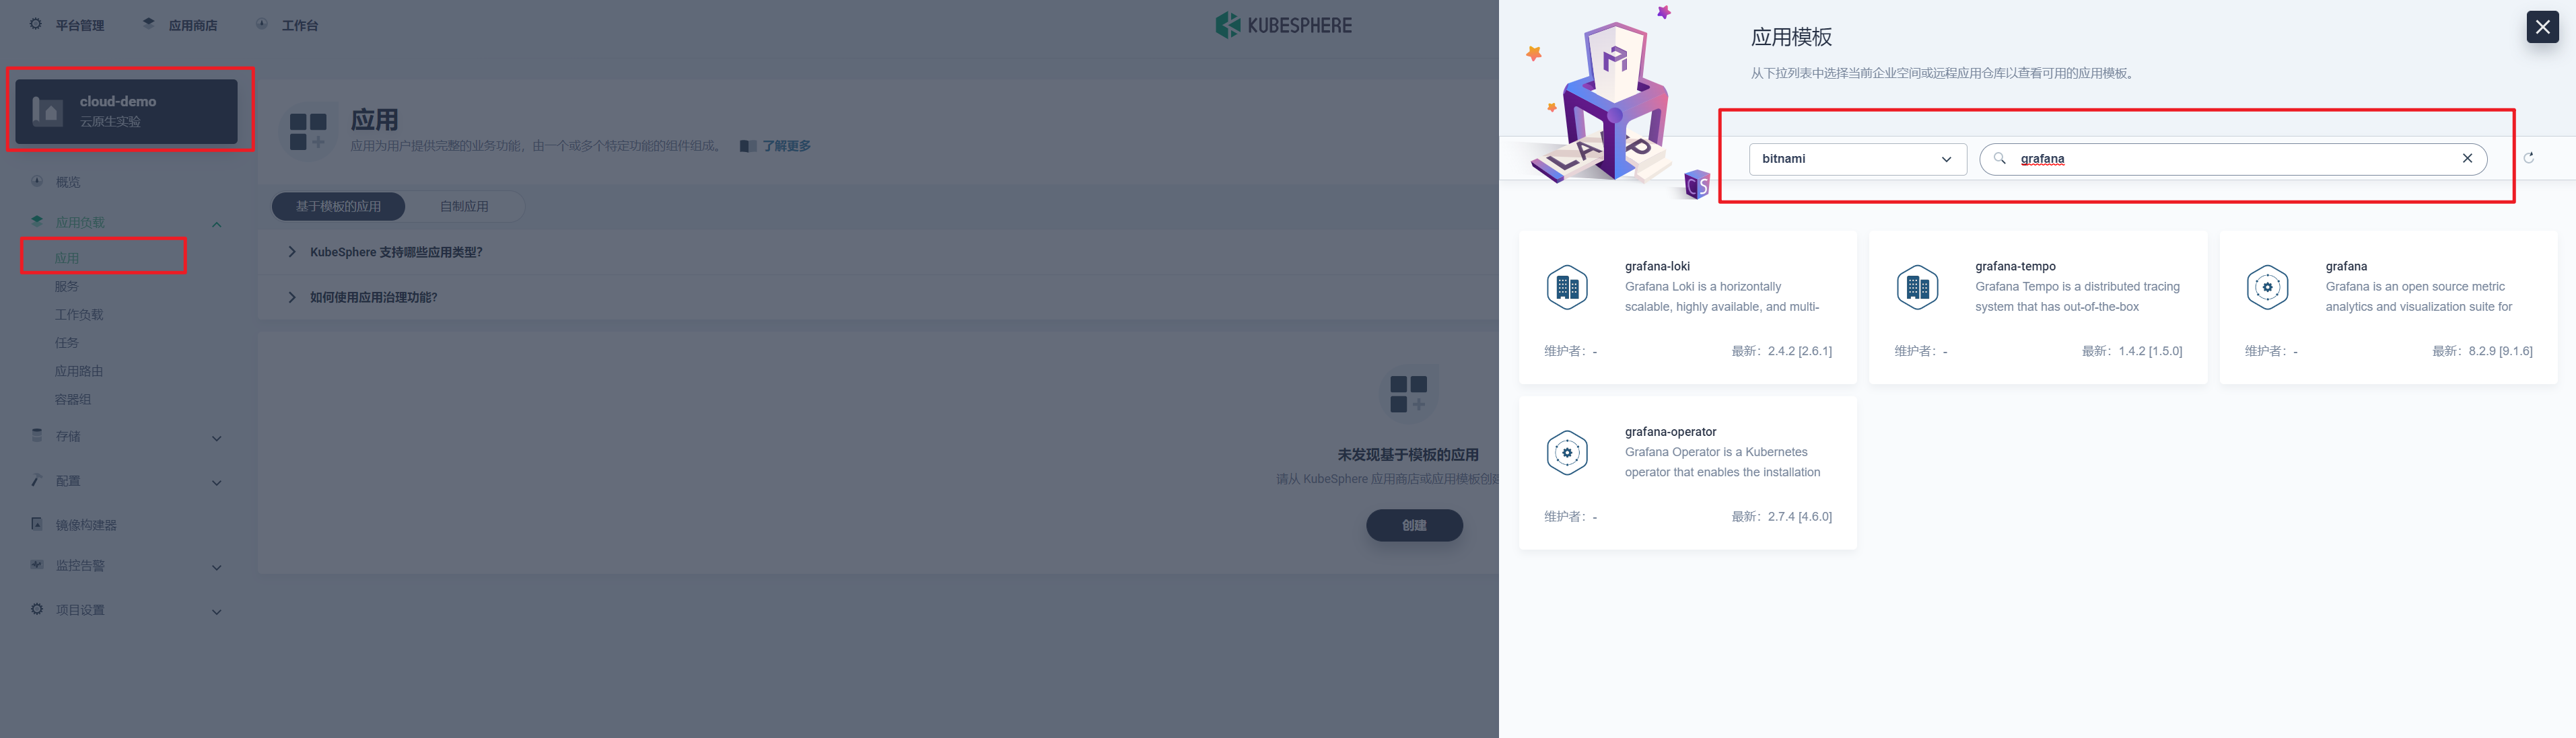
Task: Switch to 自制应用 tab
Action: pyautogui.click(x=464, y=206)
